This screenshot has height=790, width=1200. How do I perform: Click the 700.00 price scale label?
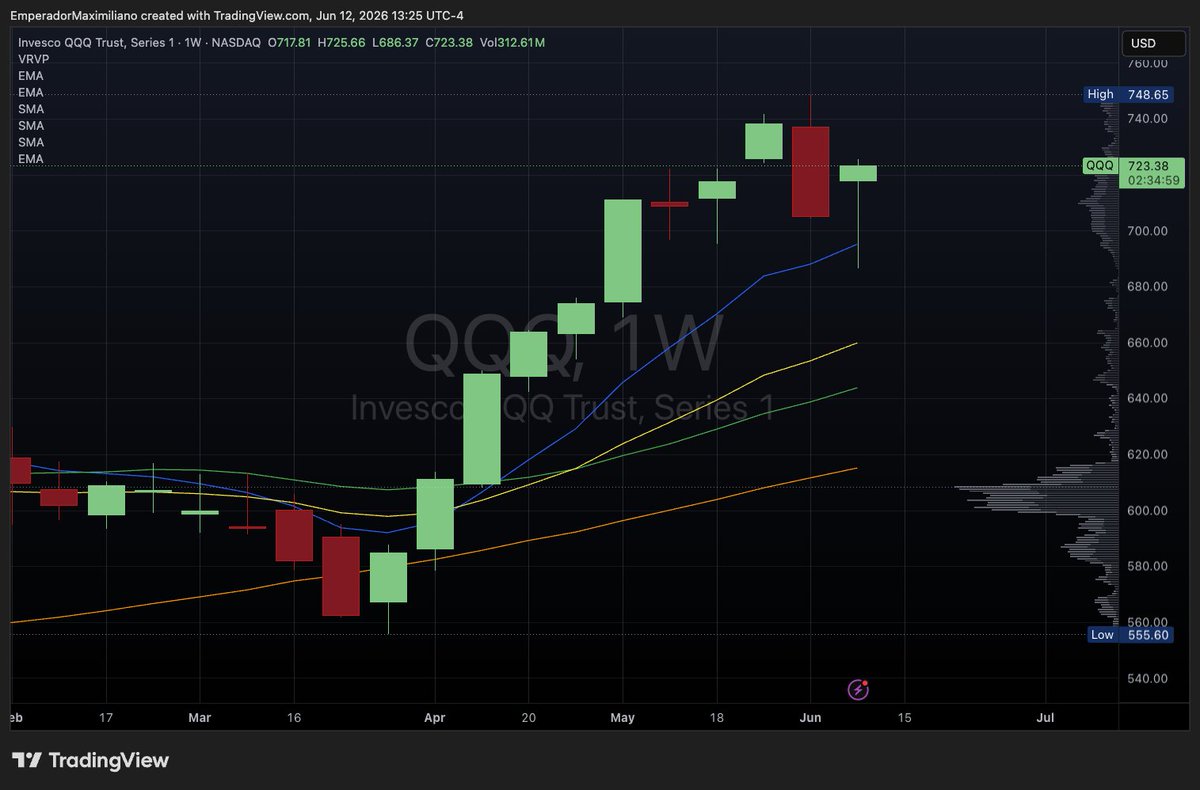point(1147,230)
